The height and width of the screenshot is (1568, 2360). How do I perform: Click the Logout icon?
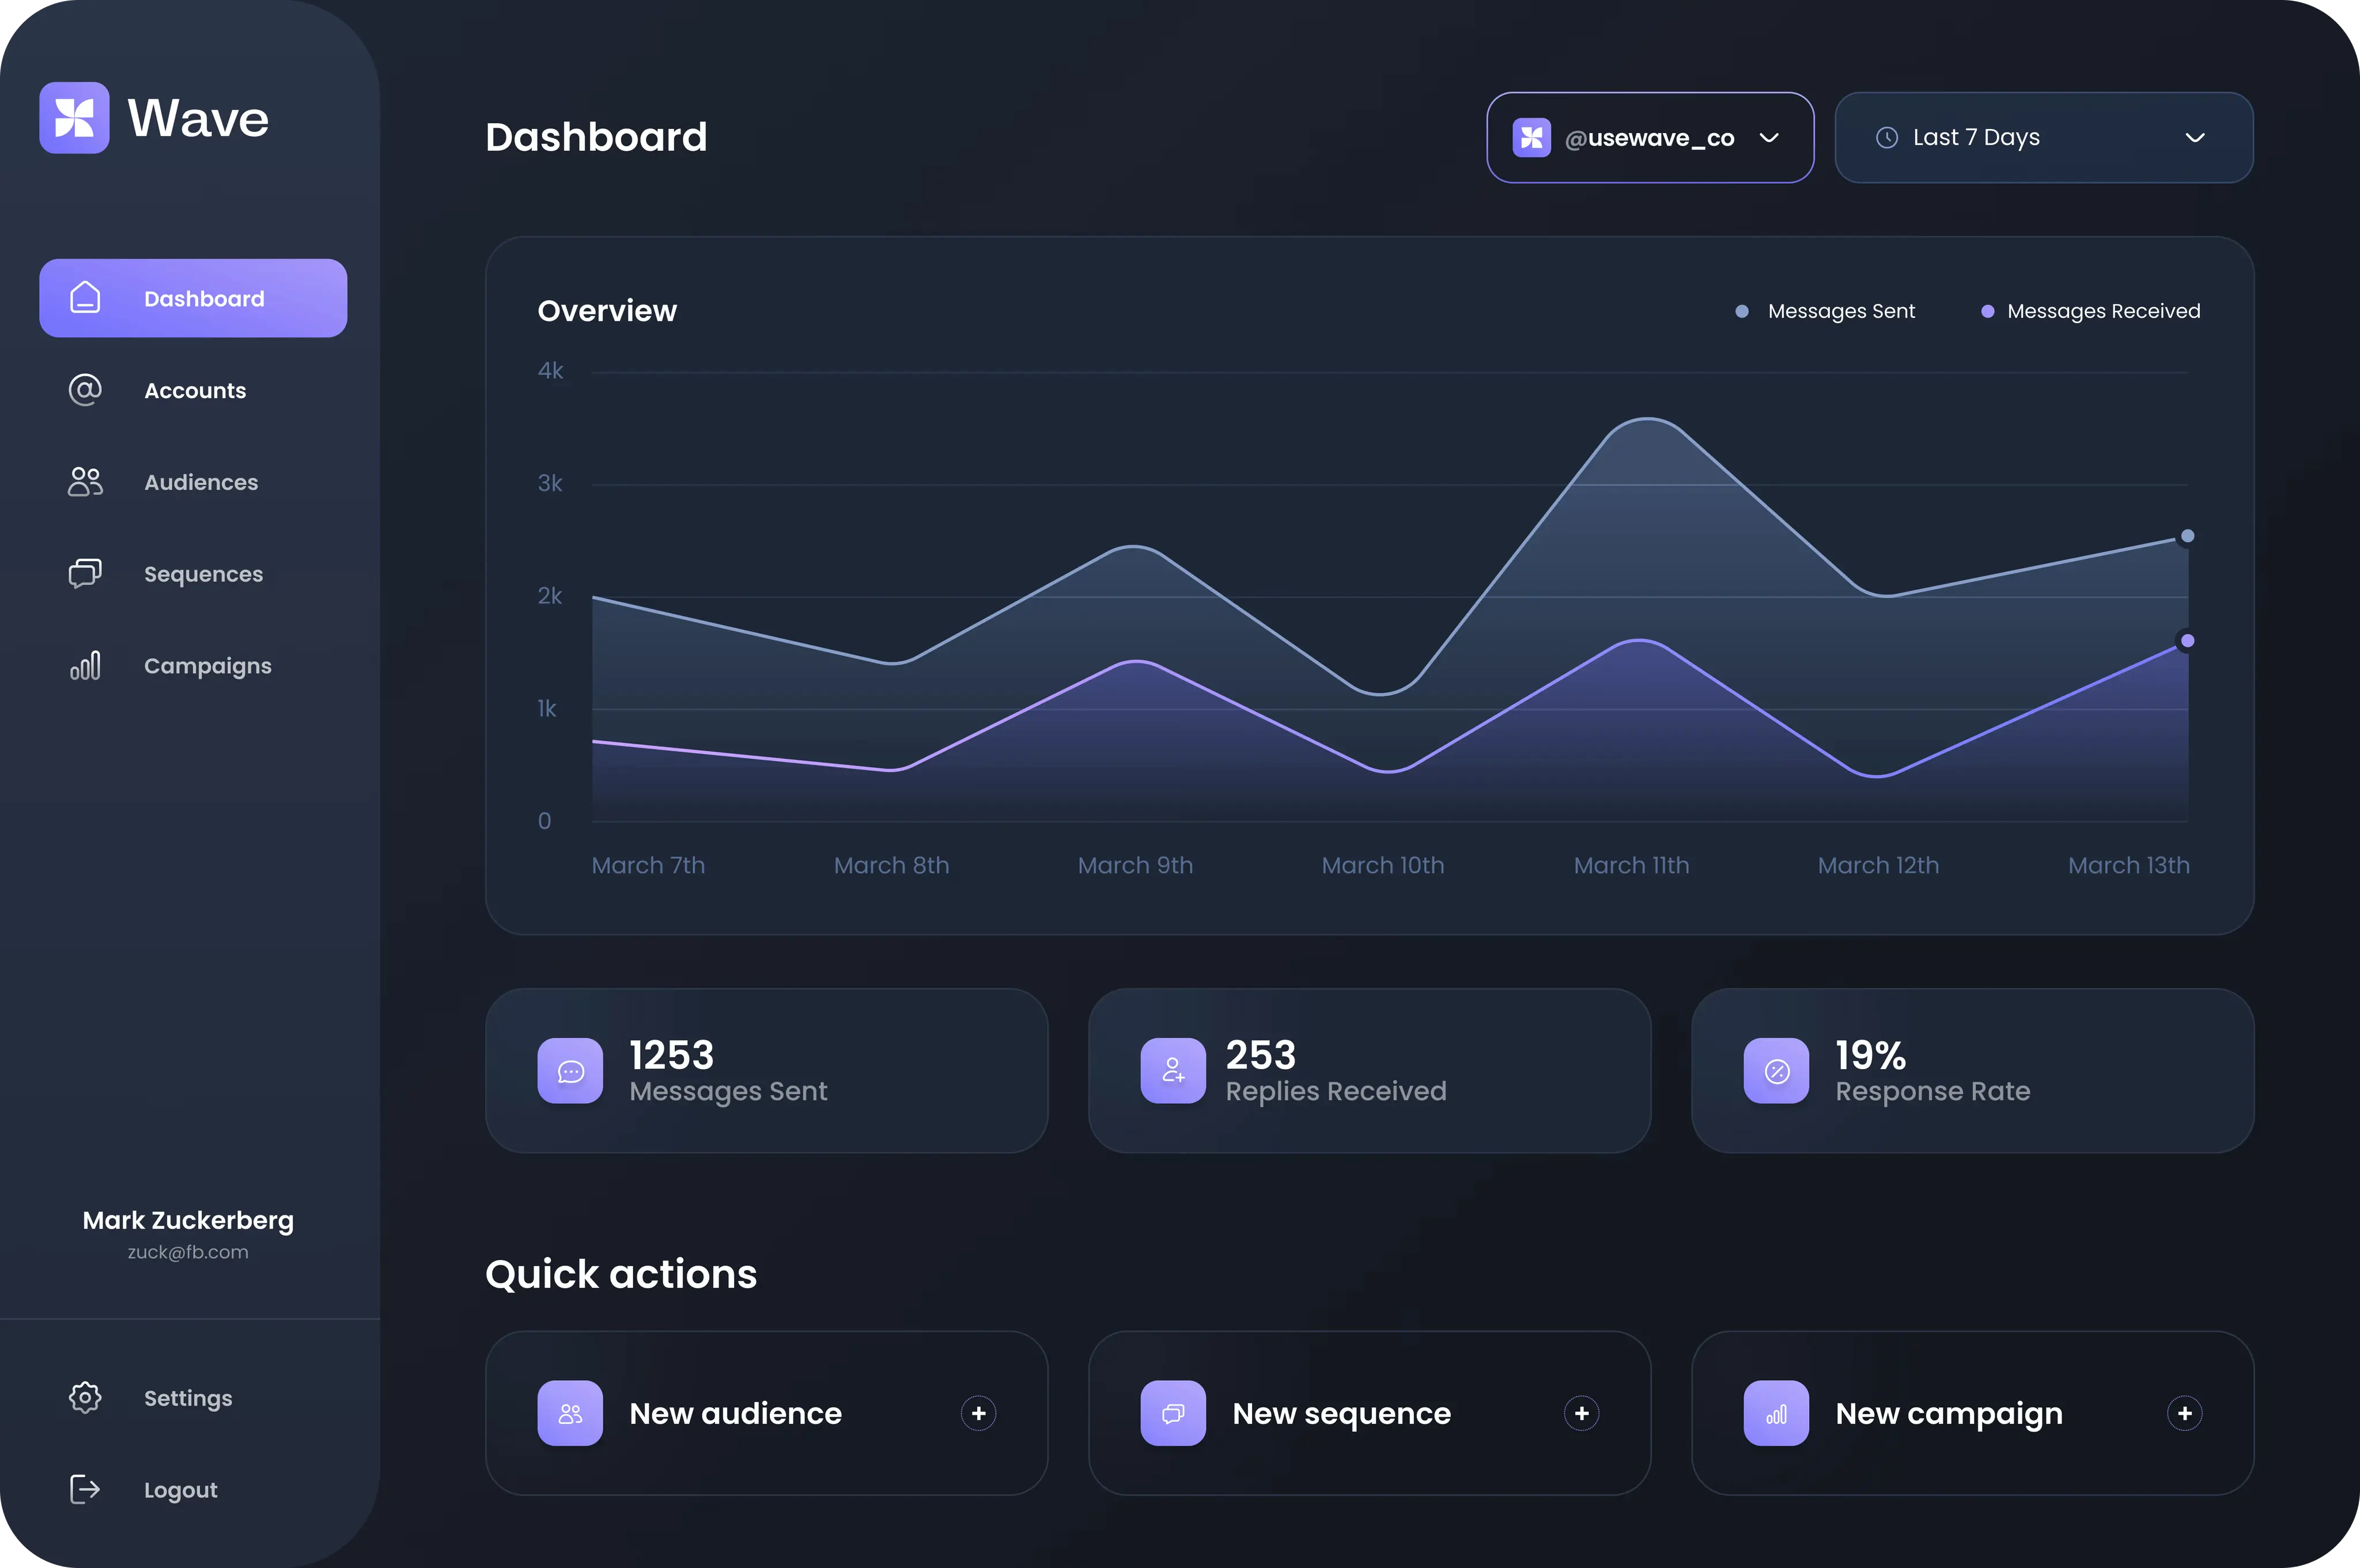[84, 1489]
